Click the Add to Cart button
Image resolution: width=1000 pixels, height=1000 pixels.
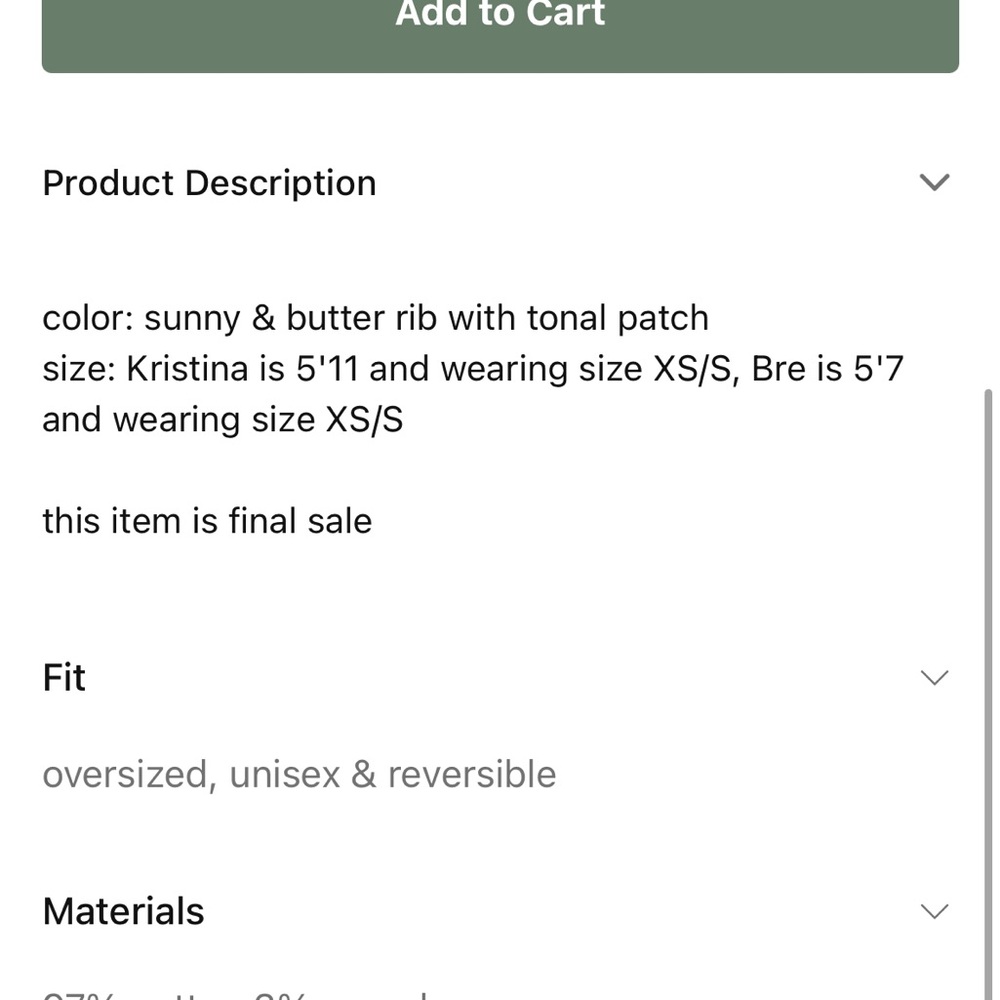pyautogui.click(x=500, y=30)
